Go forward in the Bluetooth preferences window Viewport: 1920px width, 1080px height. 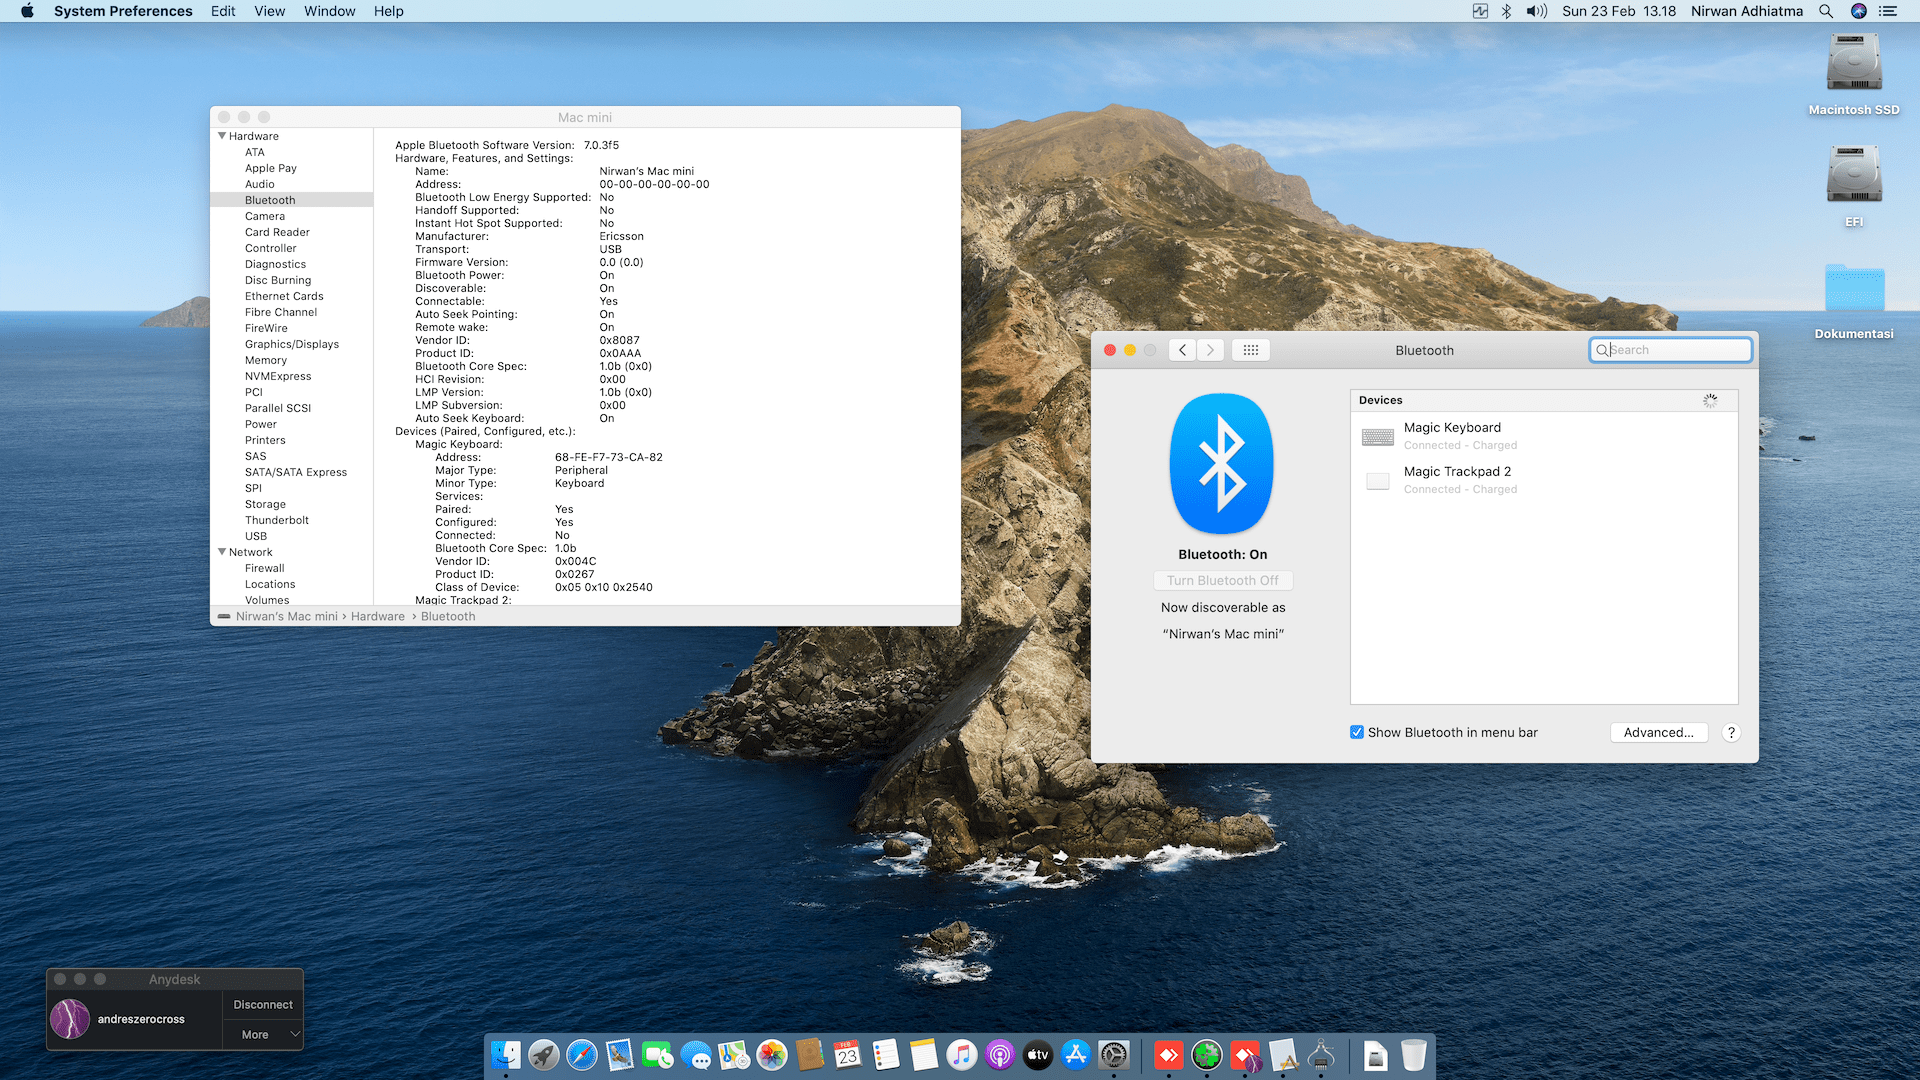pyautogui.click(x=1210, y=350)
